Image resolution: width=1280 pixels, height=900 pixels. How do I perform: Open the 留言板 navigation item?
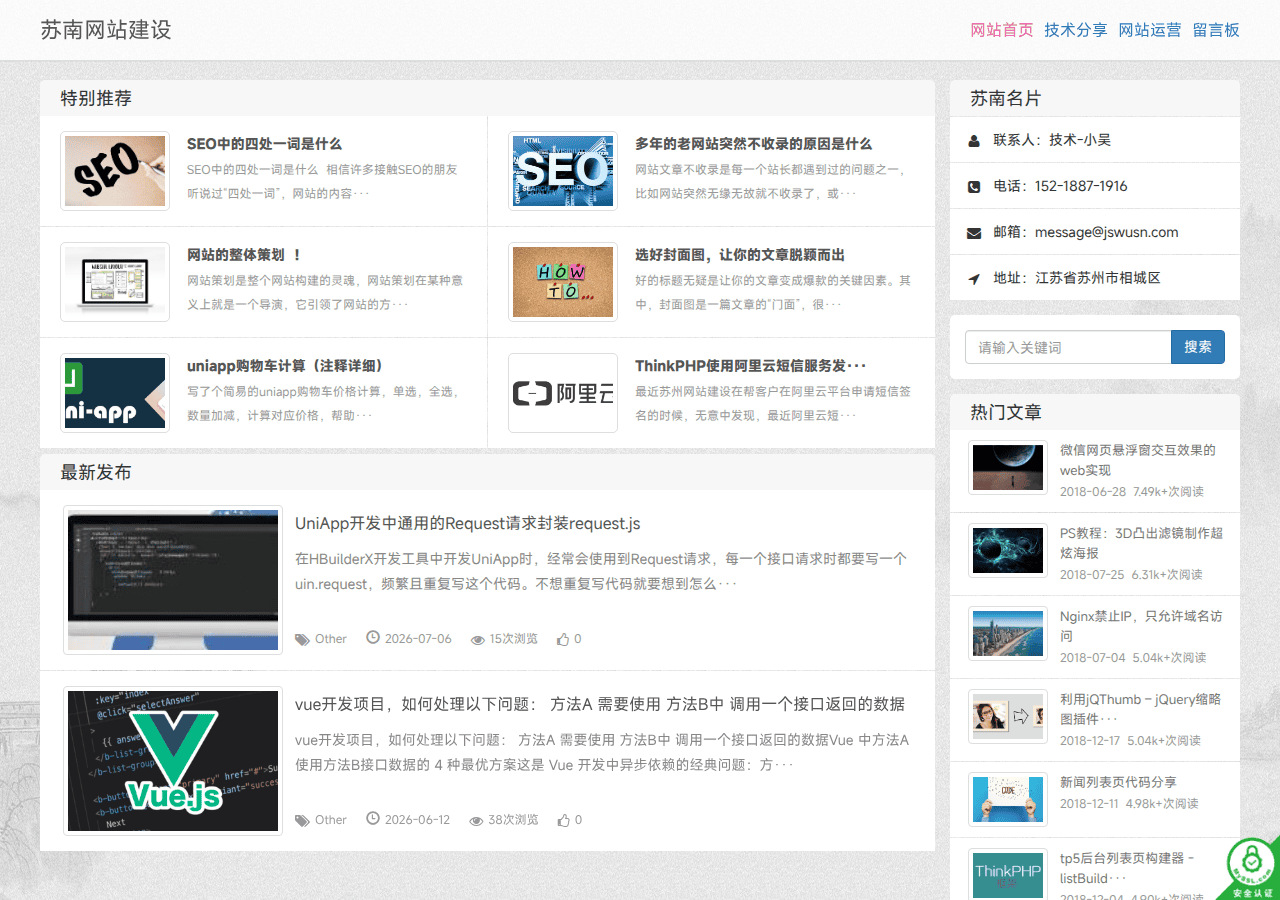[1216, 30]
